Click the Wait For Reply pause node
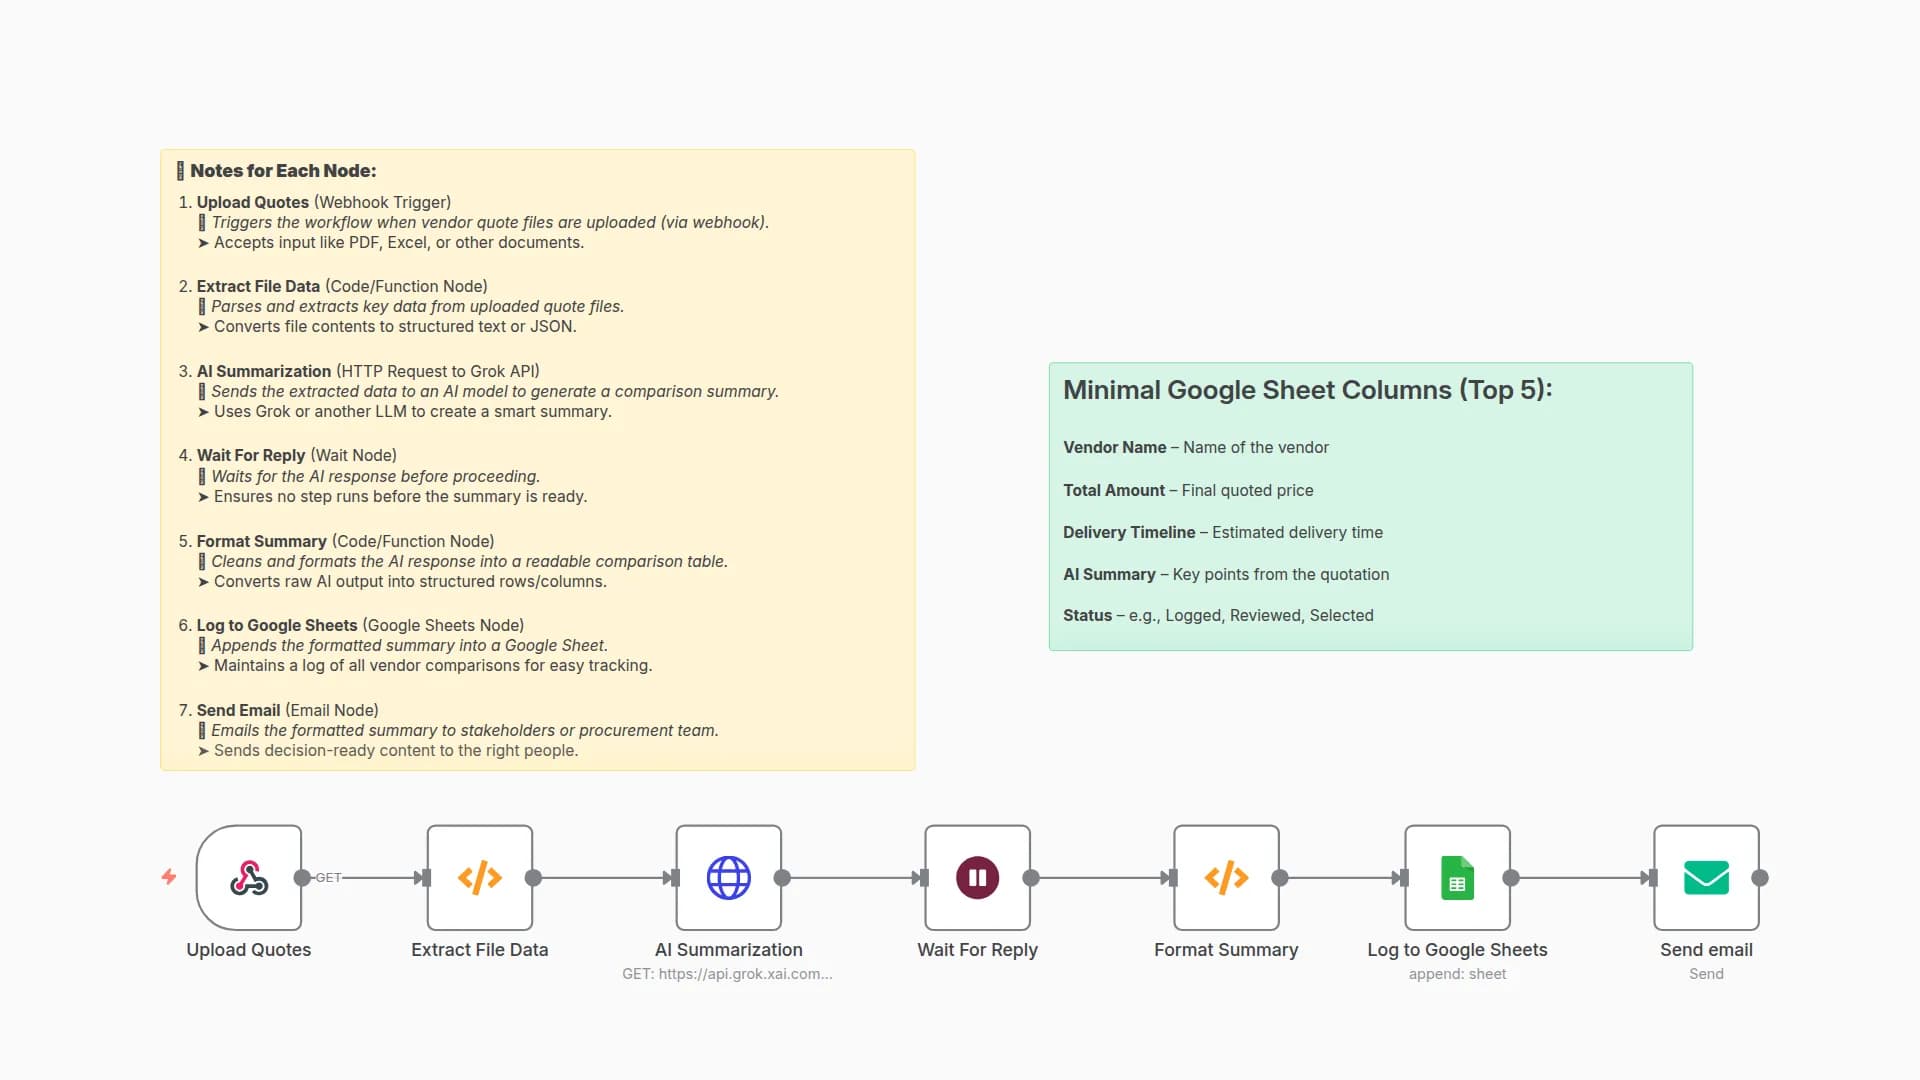Viewport: 1920px width, 1080px height. 977,877
